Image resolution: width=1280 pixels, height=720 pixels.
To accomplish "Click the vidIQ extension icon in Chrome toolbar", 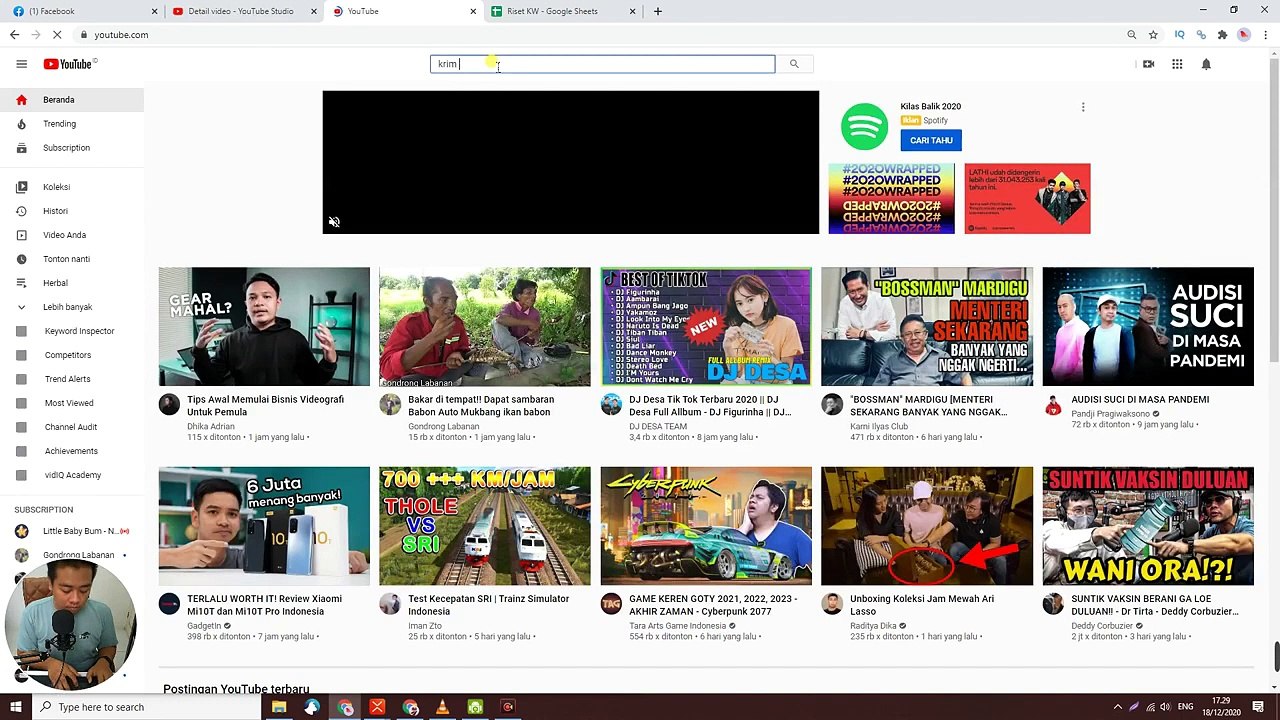I will pyautogui.click(x=1179, y=35).
